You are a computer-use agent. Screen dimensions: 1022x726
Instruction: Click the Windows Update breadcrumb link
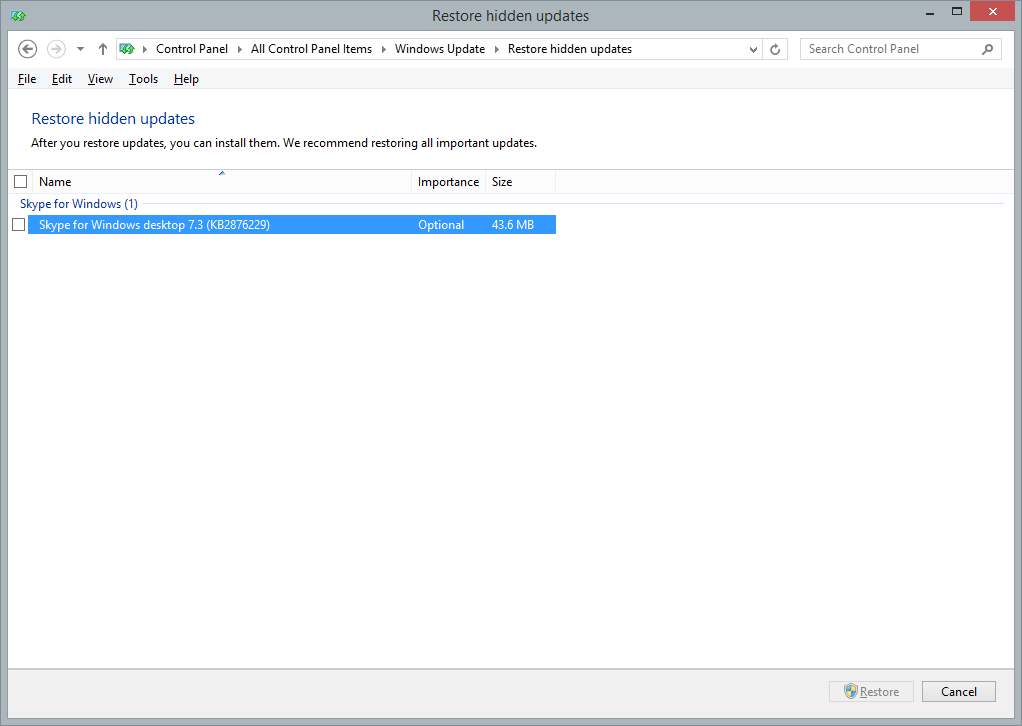(439, 49)
